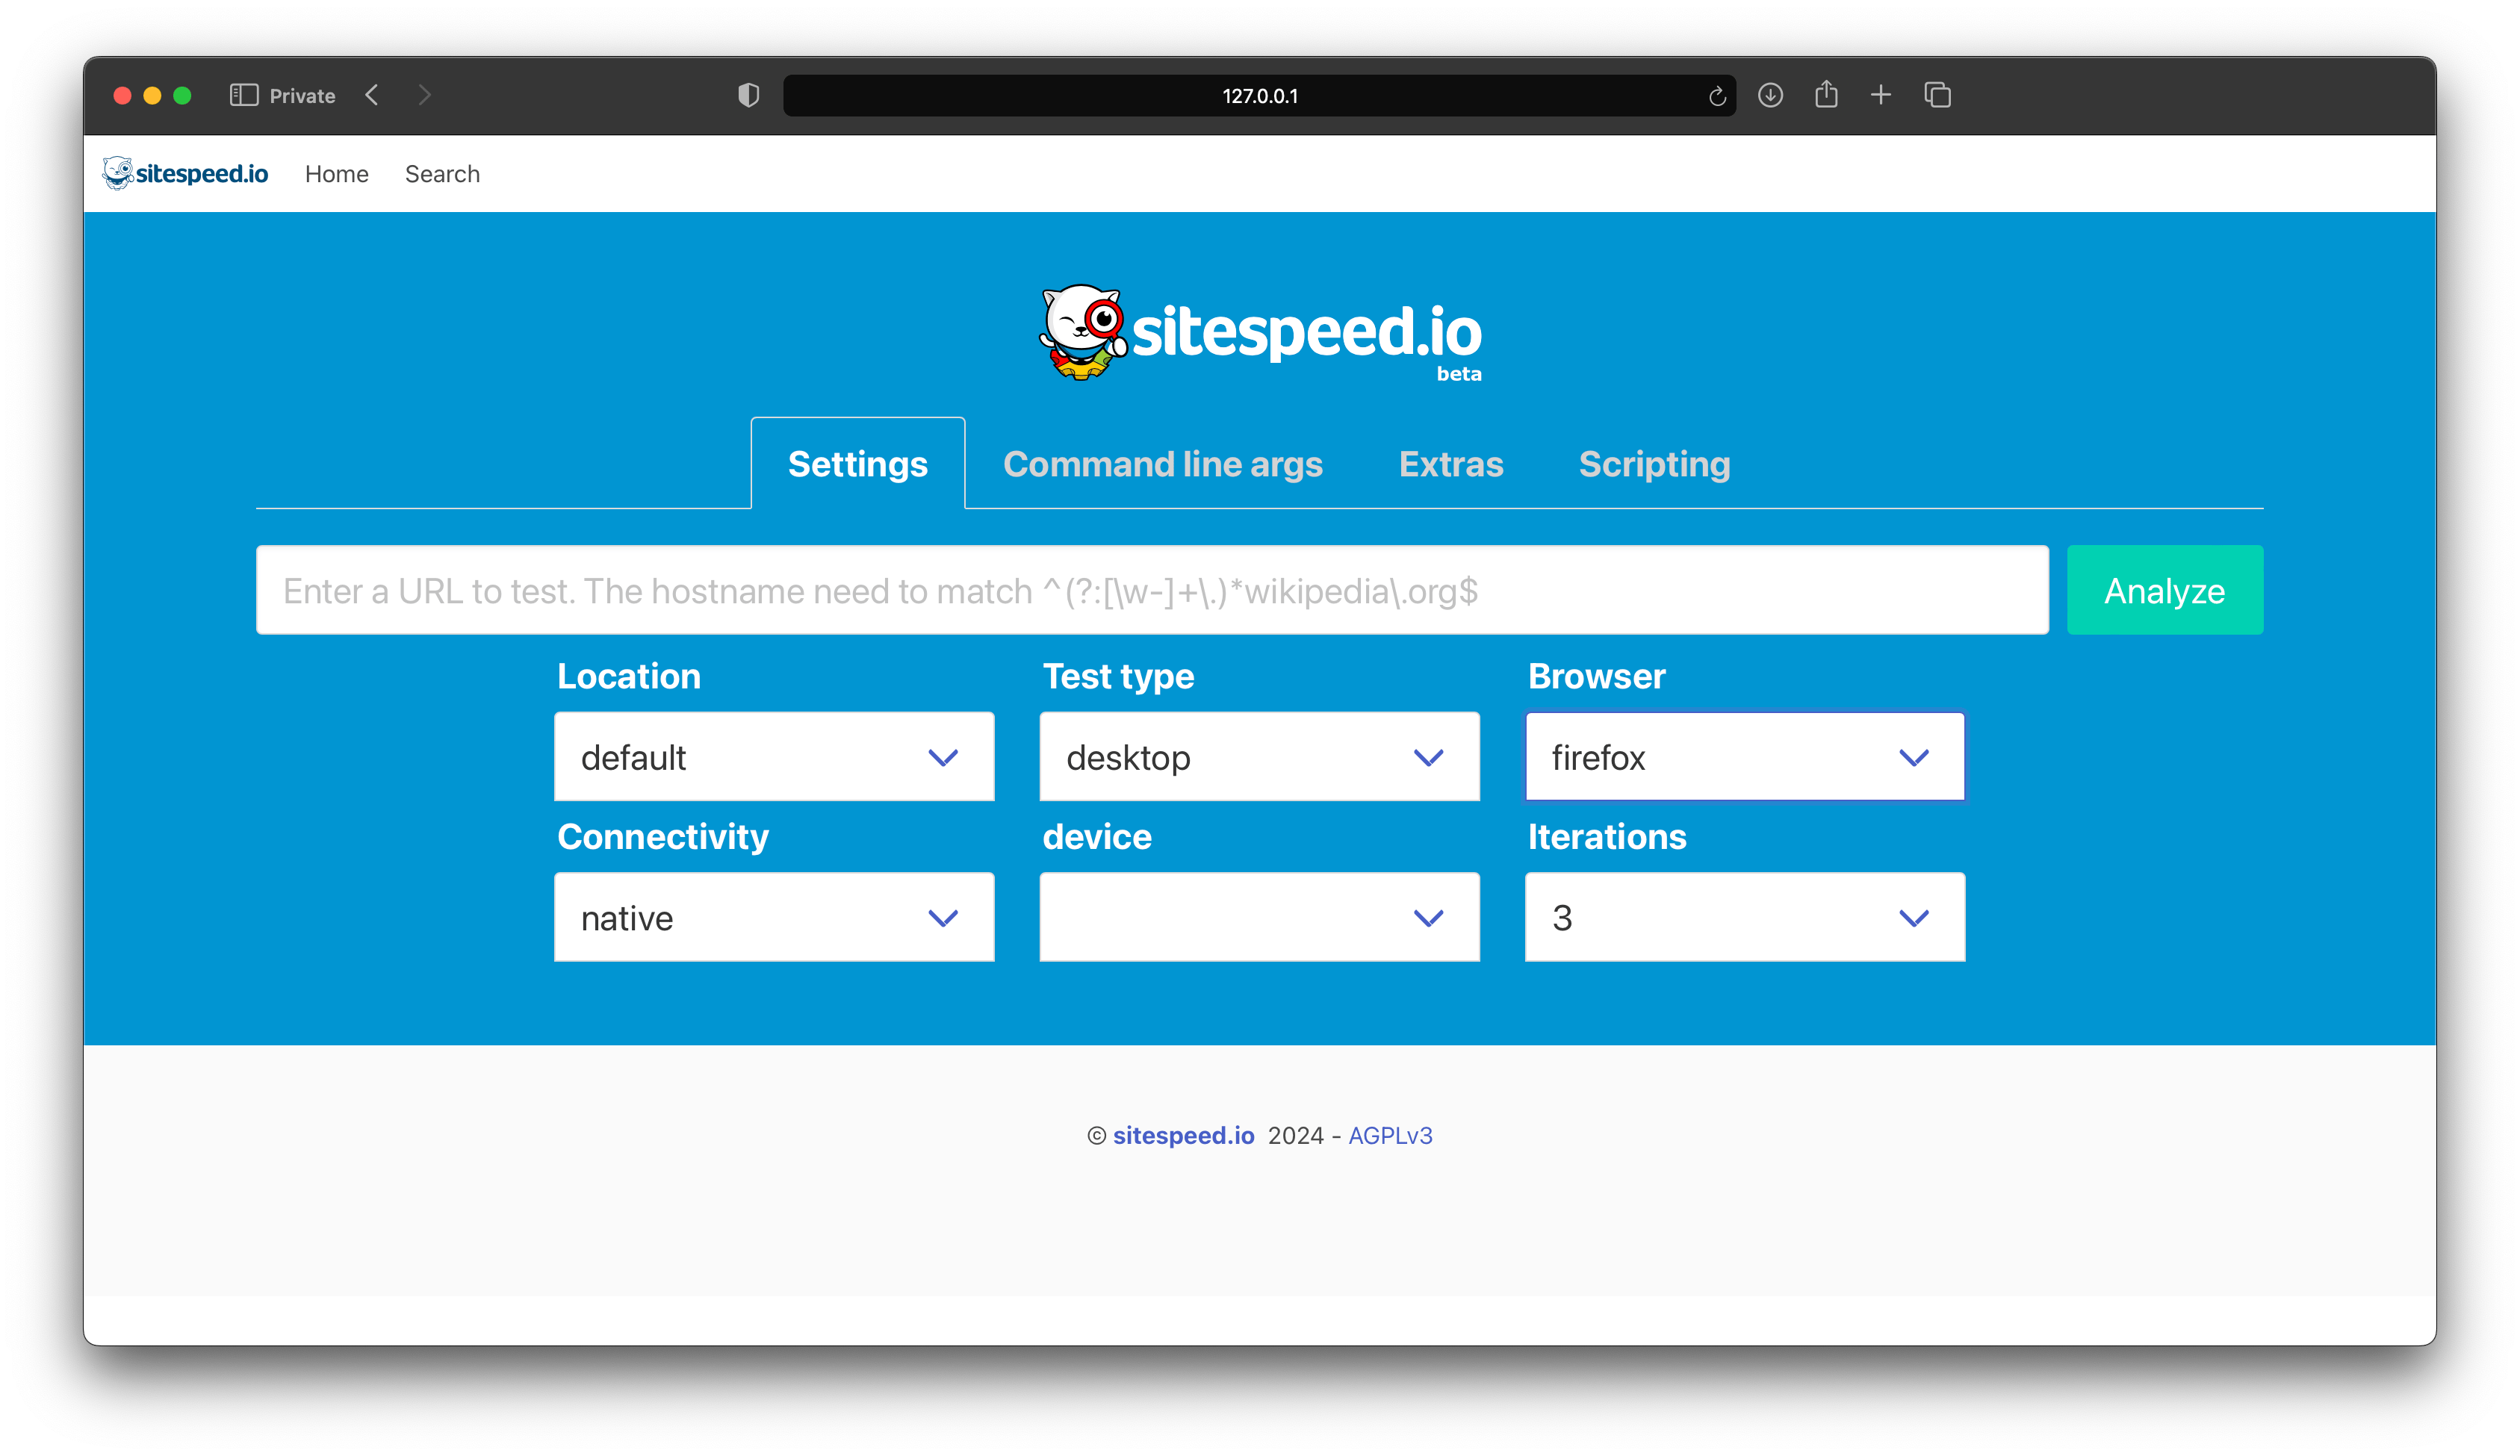Click the large sitespeed.io beta logo
Image resolution: width=2520 pixels, height=1456 pixels.
(x=1260, y=334)
